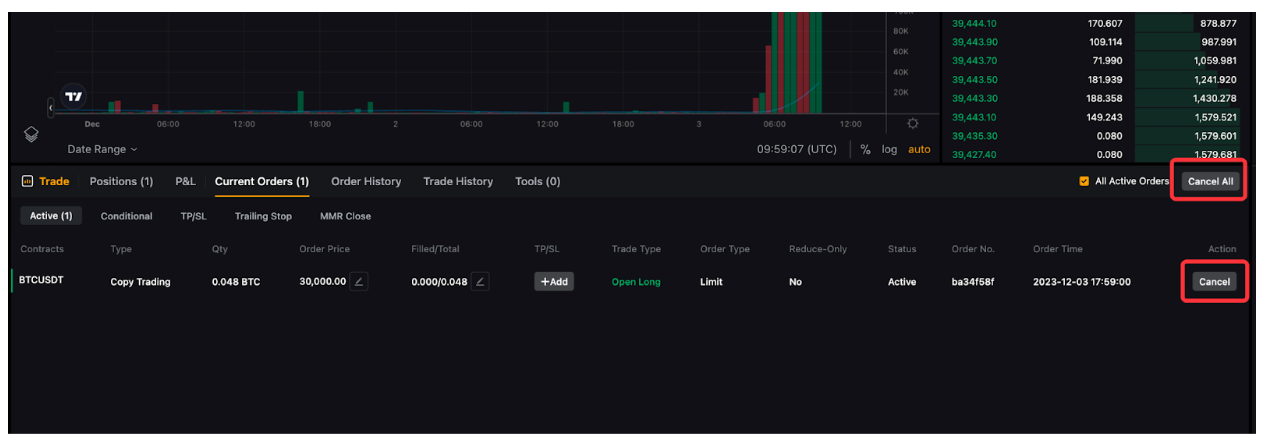This screenshot has height=440, width=1266.
Task: Enable log scale on chart
Action: pos(889,149)
